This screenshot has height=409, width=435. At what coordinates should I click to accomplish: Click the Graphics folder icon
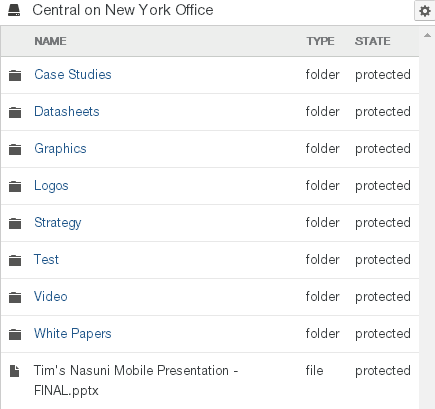15,149
